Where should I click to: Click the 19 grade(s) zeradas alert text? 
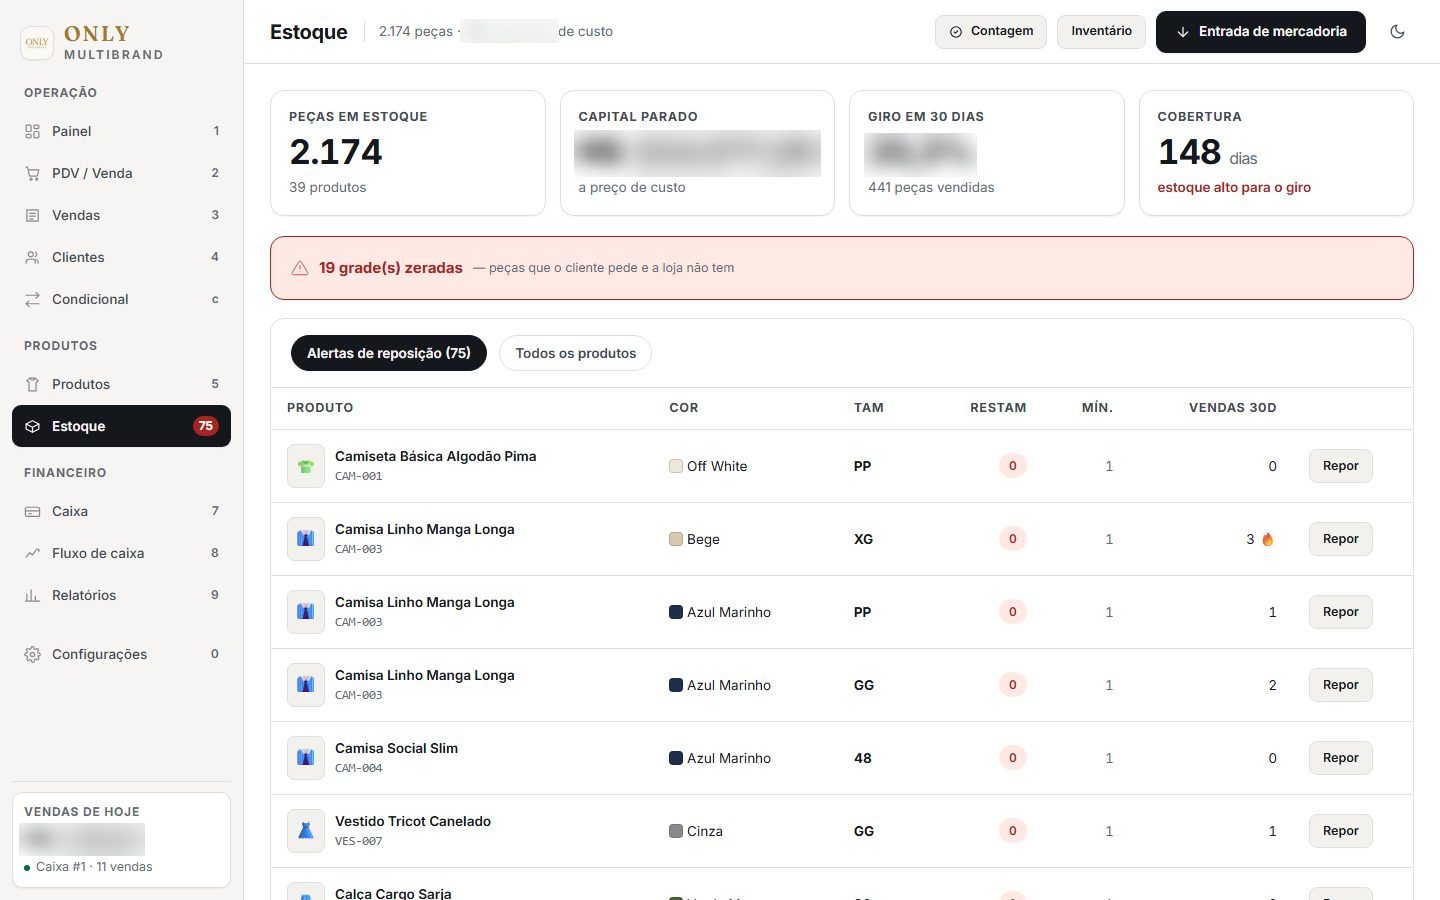391,268
